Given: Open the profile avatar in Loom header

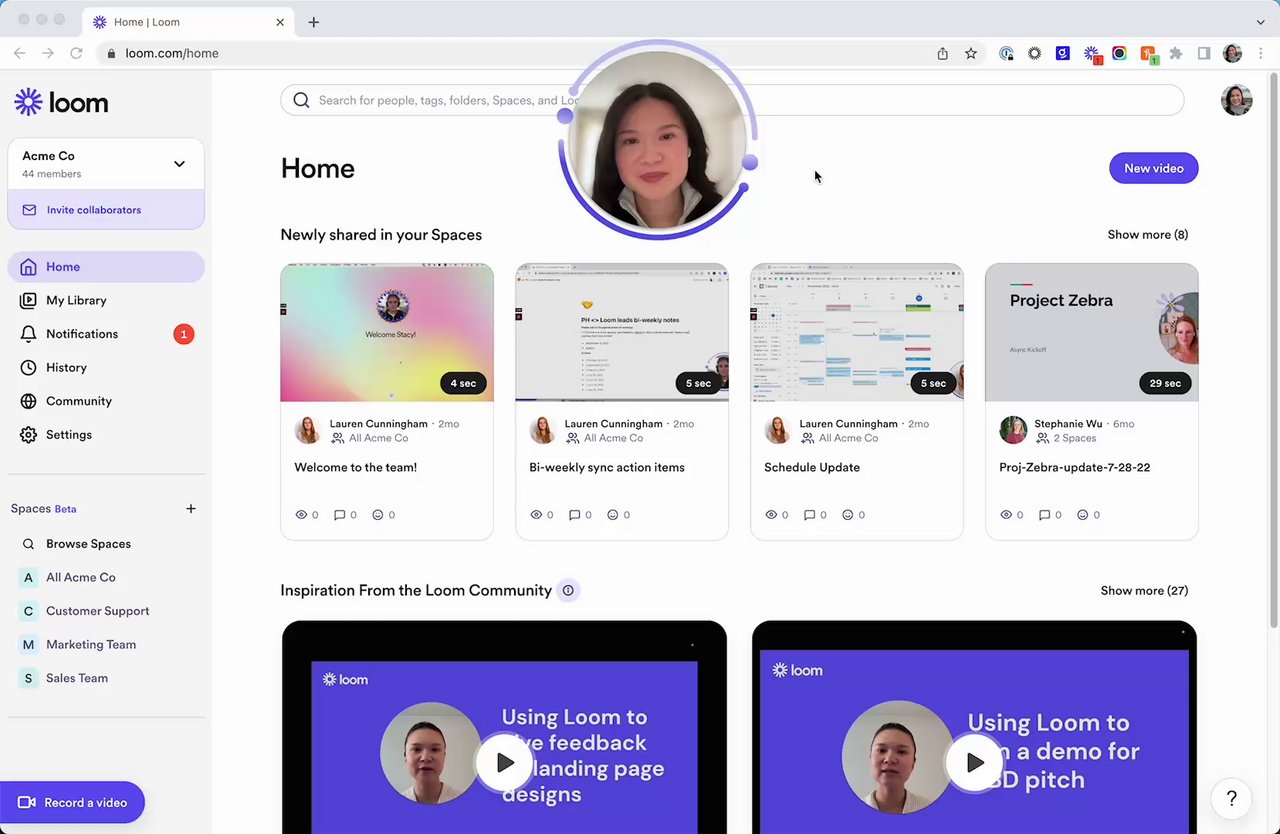Looking at the screenshot, I should coord(1237,100).
